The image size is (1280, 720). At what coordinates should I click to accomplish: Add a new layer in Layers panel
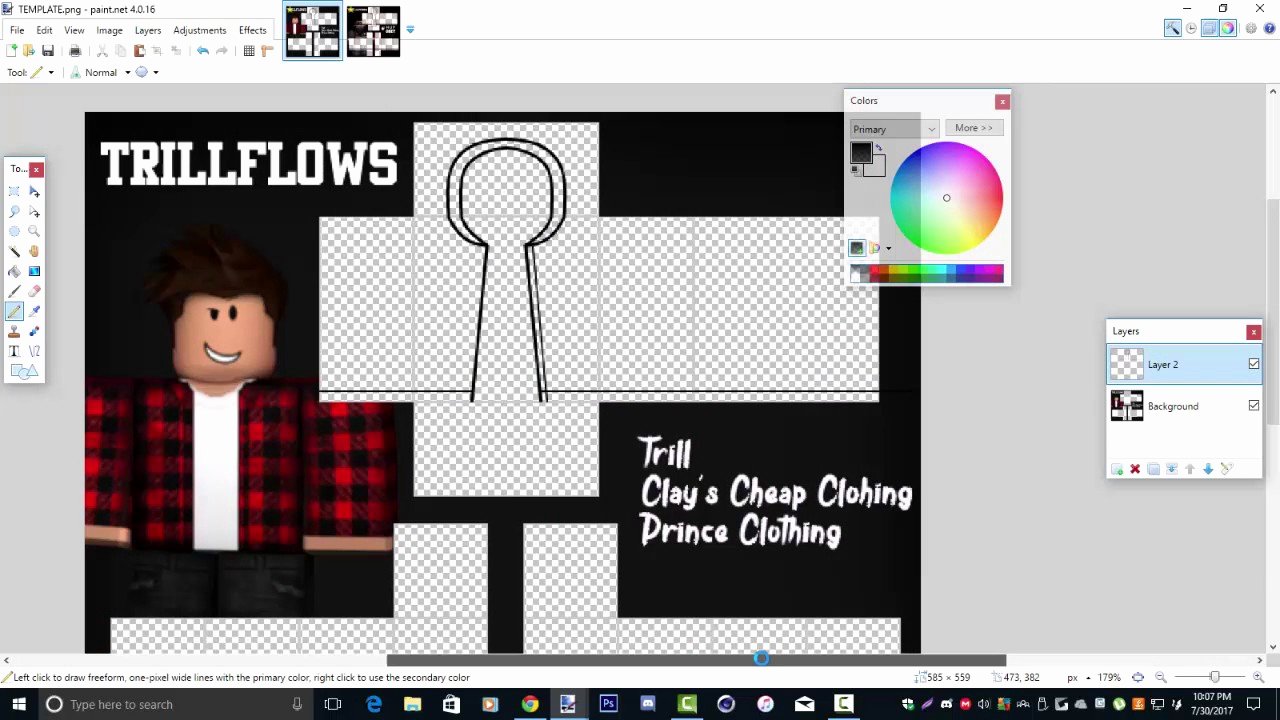[1117, 469]
